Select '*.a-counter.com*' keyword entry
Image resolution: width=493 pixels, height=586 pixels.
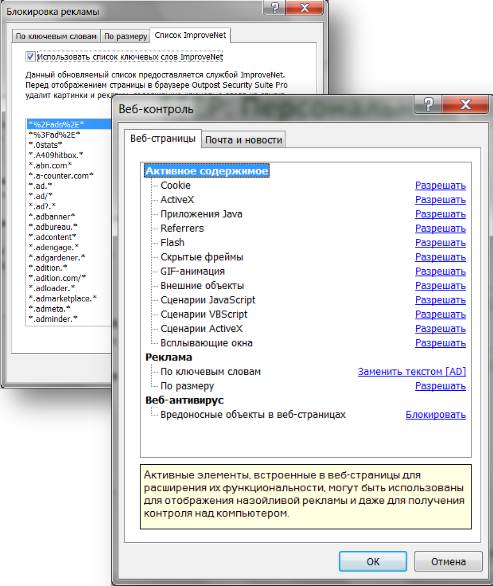[x=61, y=175]
